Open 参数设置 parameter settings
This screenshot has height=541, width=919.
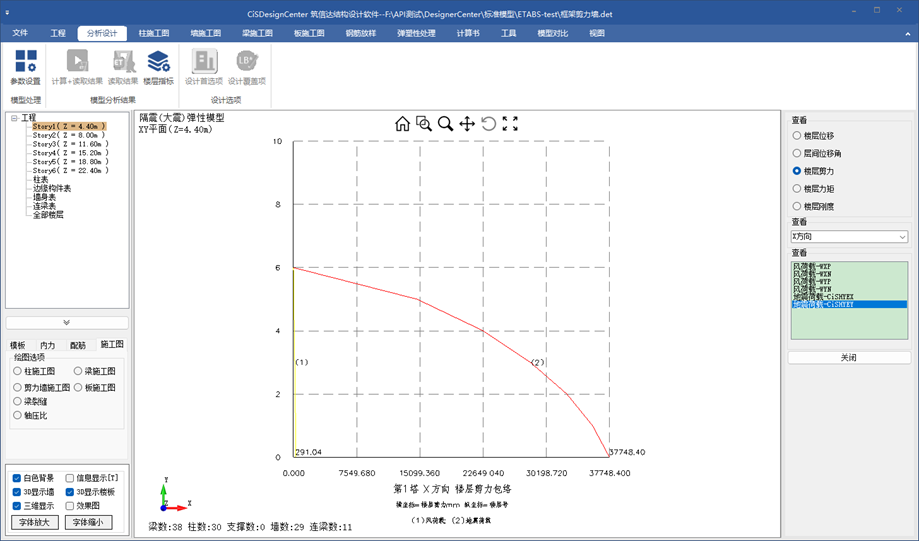(x=26, y=67)
